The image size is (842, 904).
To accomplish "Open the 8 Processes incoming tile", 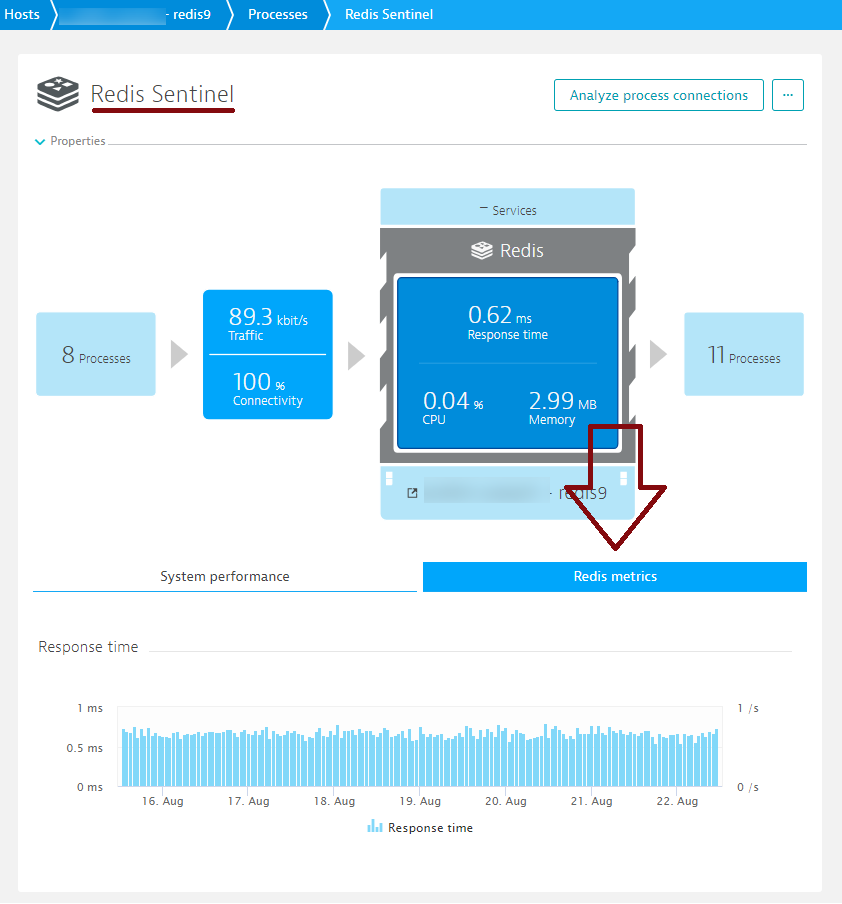I will tap(96, 354).
